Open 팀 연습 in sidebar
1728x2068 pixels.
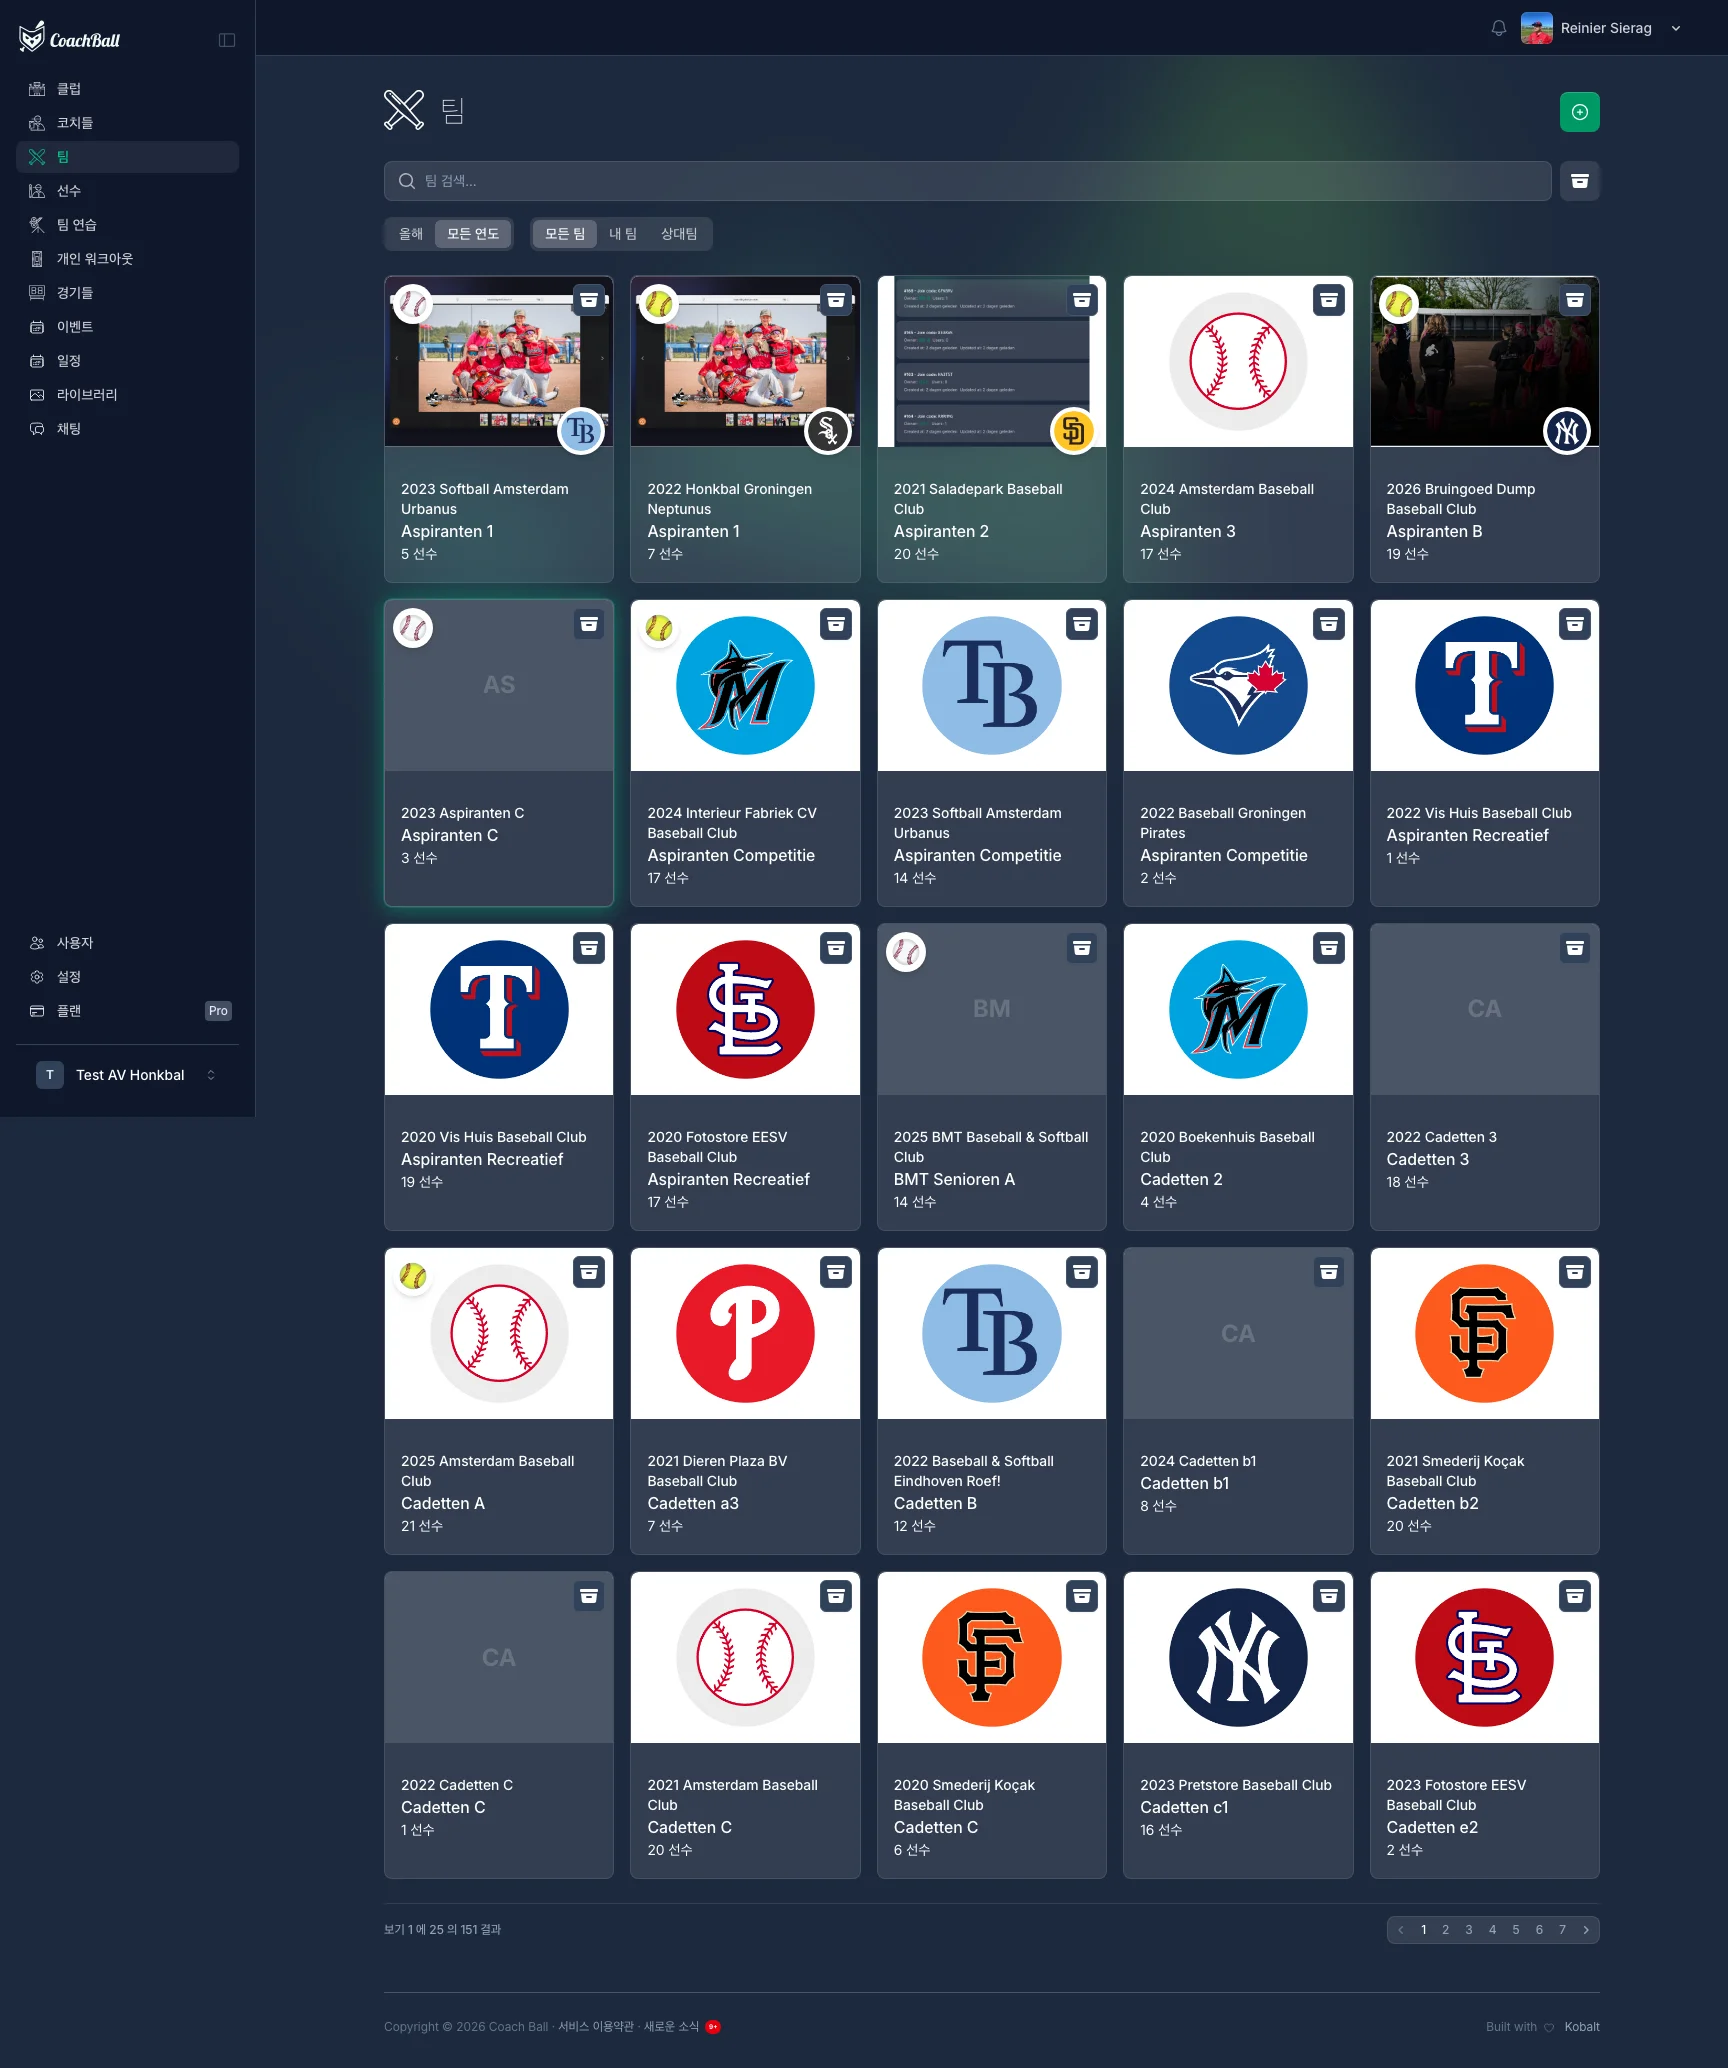coord(127,225)
